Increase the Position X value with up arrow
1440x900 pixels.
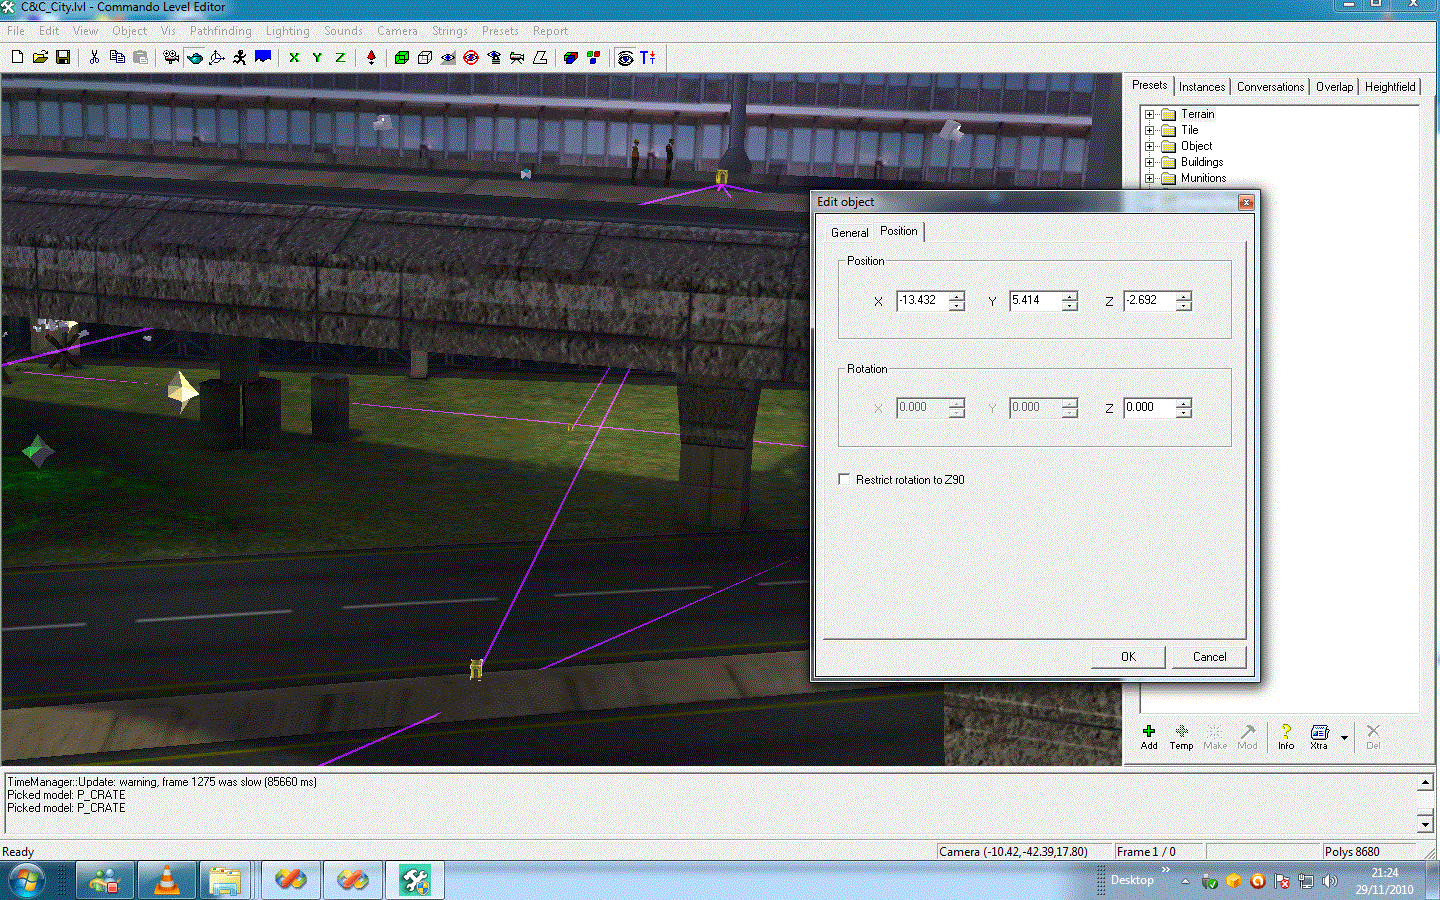(957, 295)
